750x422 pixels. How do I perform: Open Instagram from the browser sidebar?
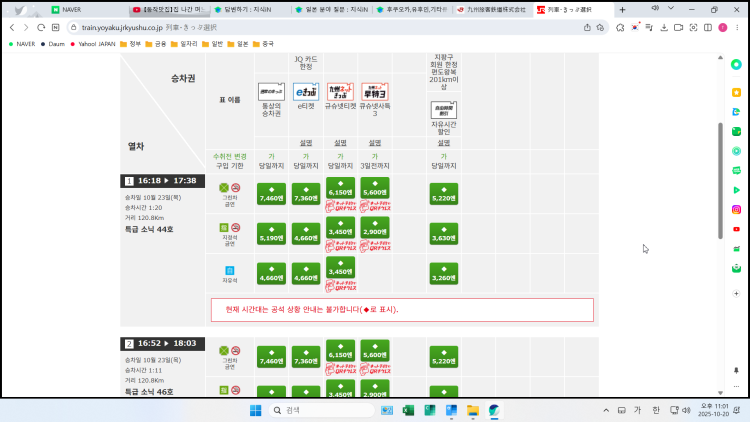click(x=737, y=209)
